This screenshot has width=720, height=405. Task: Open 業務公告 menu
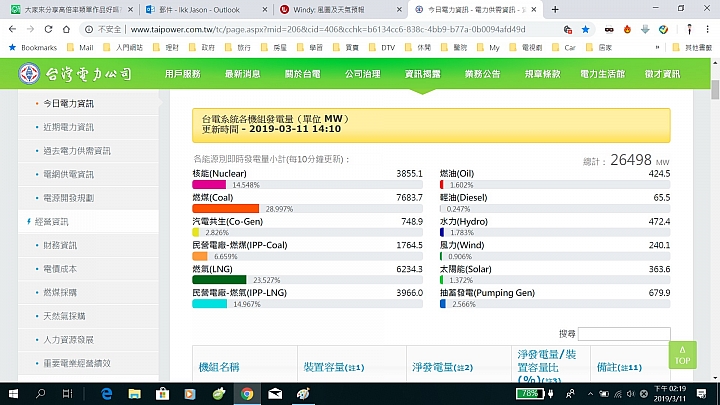(x=483, y=74)
